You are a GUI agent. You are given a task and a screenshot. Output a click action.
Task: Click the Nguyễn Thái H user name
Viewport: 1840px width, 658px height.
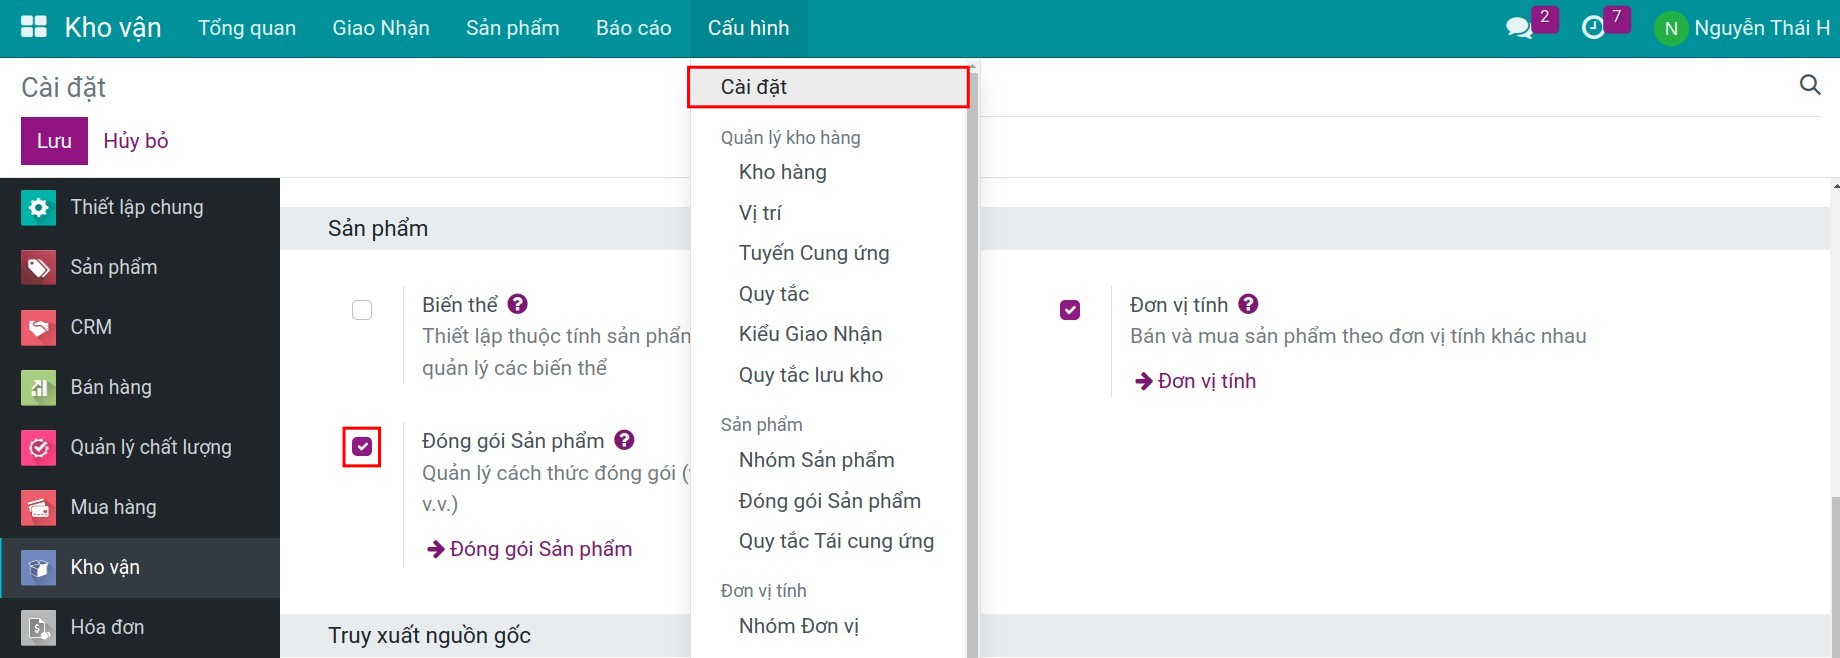point(1762,28)
